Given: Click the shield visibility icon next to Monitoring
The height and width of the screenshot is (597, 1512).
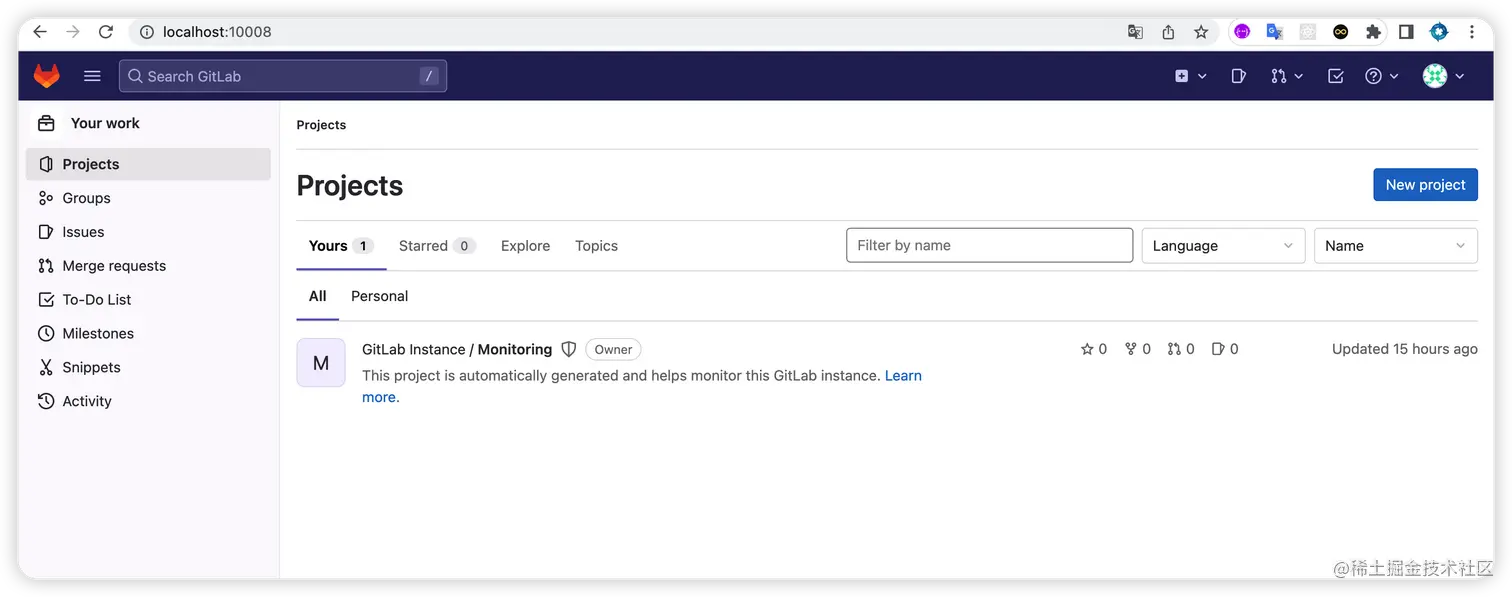Looking at the screenshot, I should (569, 349).
